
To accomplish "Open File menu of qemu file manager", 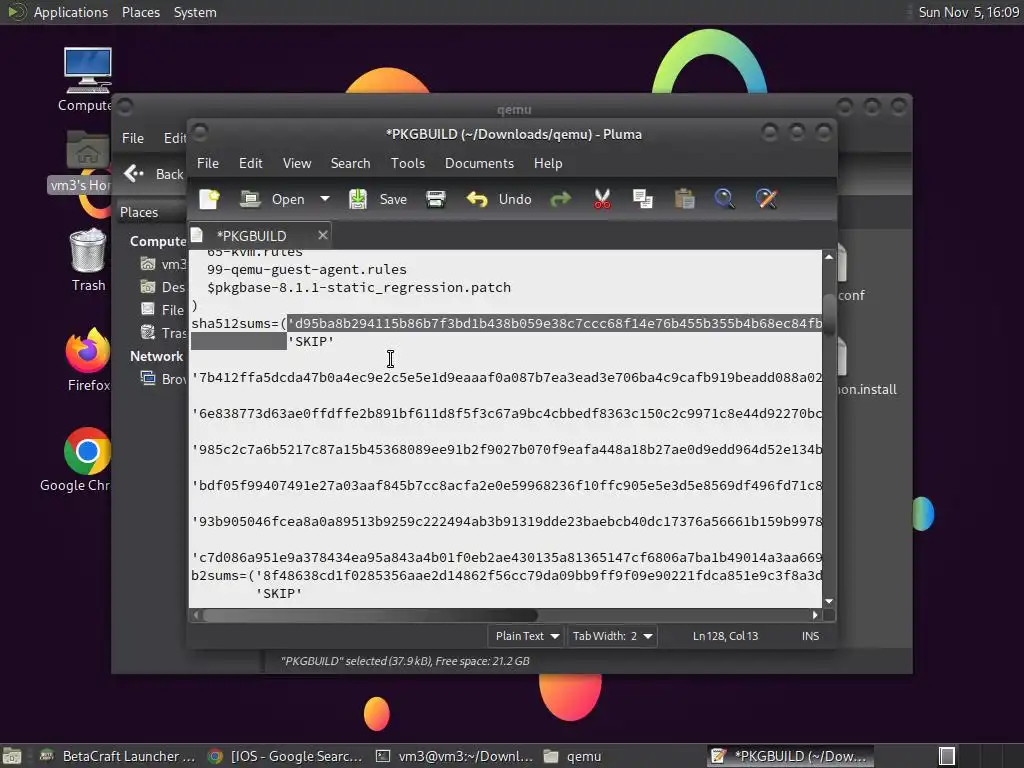I will tap(133, 138).
